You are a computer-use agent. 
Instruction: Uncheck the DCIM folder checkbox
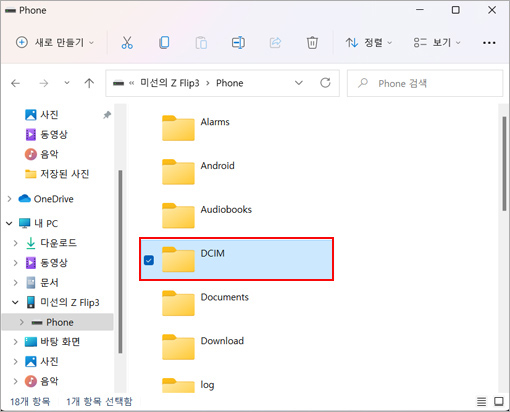[x=149, y=260]
